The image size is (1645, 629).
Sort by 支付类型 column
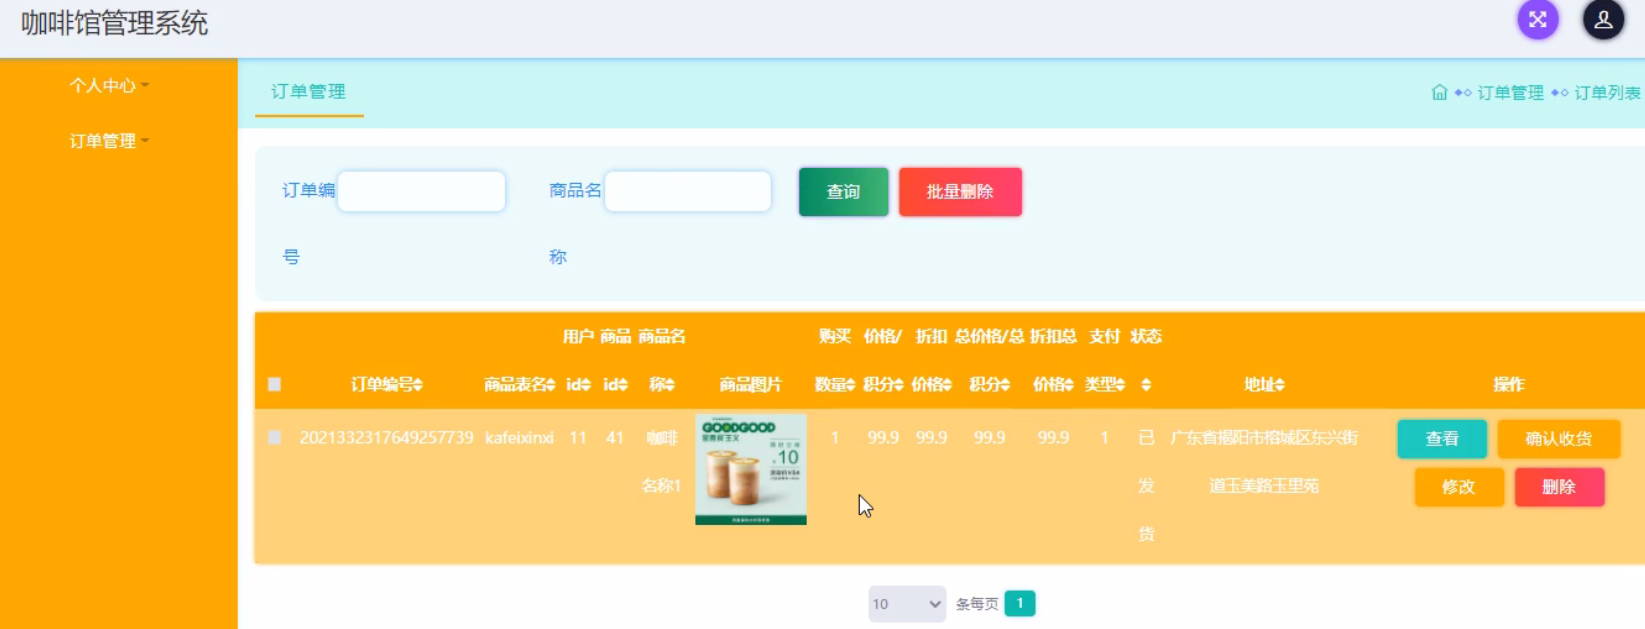[x=1105, y=361]
